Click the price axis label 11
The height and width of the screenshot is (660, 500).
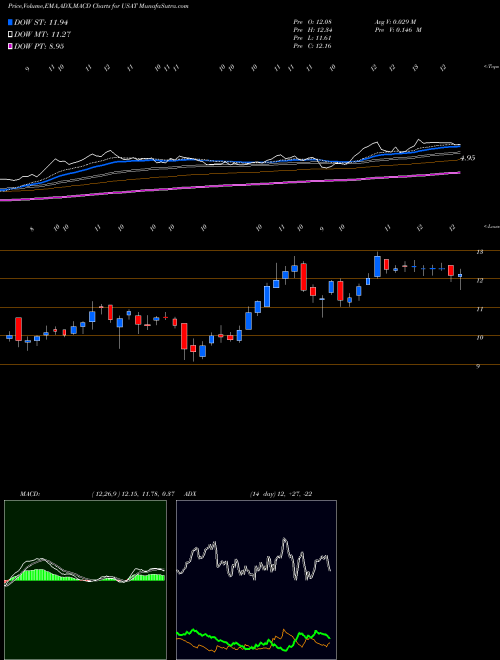tap(479, 309)
